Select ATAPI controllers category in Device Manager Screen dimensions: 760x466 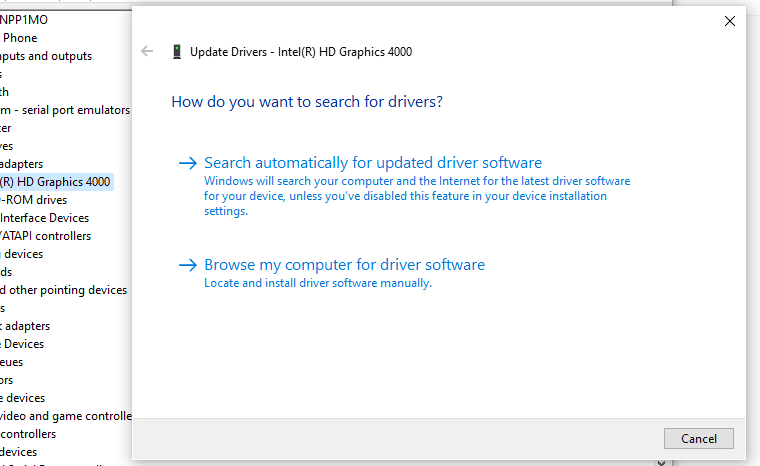46,236
